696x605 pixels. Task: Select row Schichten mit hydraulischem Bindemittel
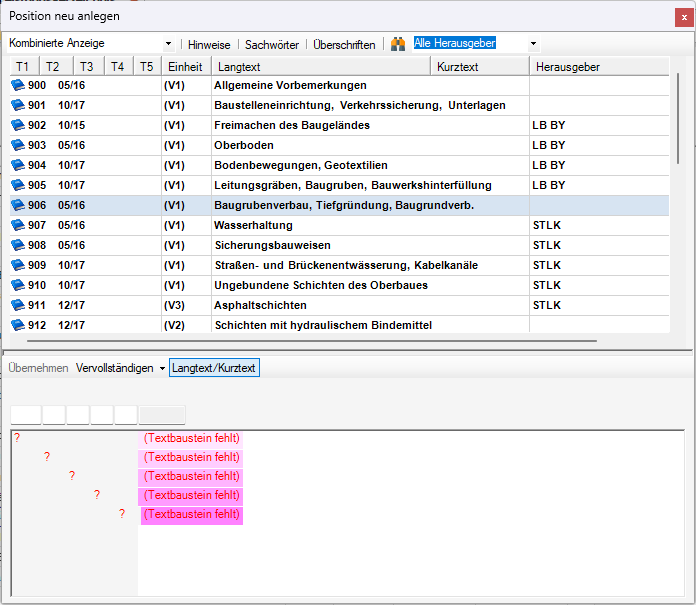[x=339, y=324]
